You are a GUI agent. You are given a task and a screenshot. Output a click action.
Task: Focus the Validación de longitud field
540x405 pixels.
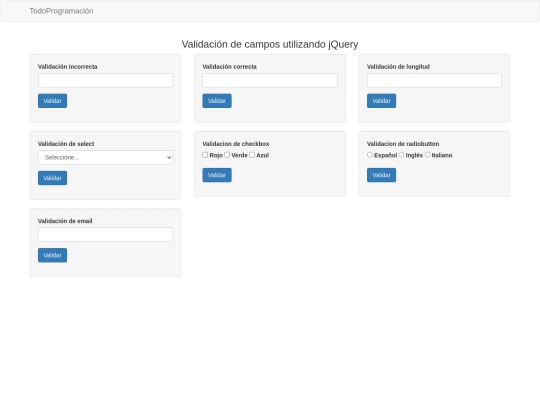[x=434, y=80]
